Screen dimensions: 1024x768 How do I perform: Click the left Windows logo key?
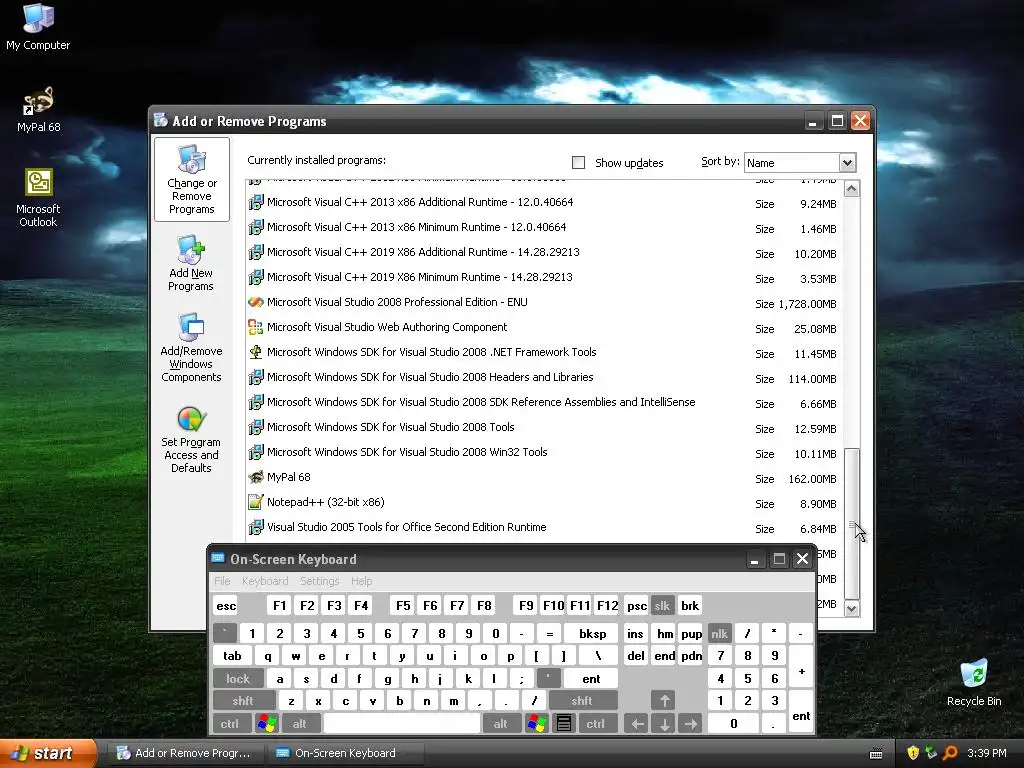[x=266, y=724]
